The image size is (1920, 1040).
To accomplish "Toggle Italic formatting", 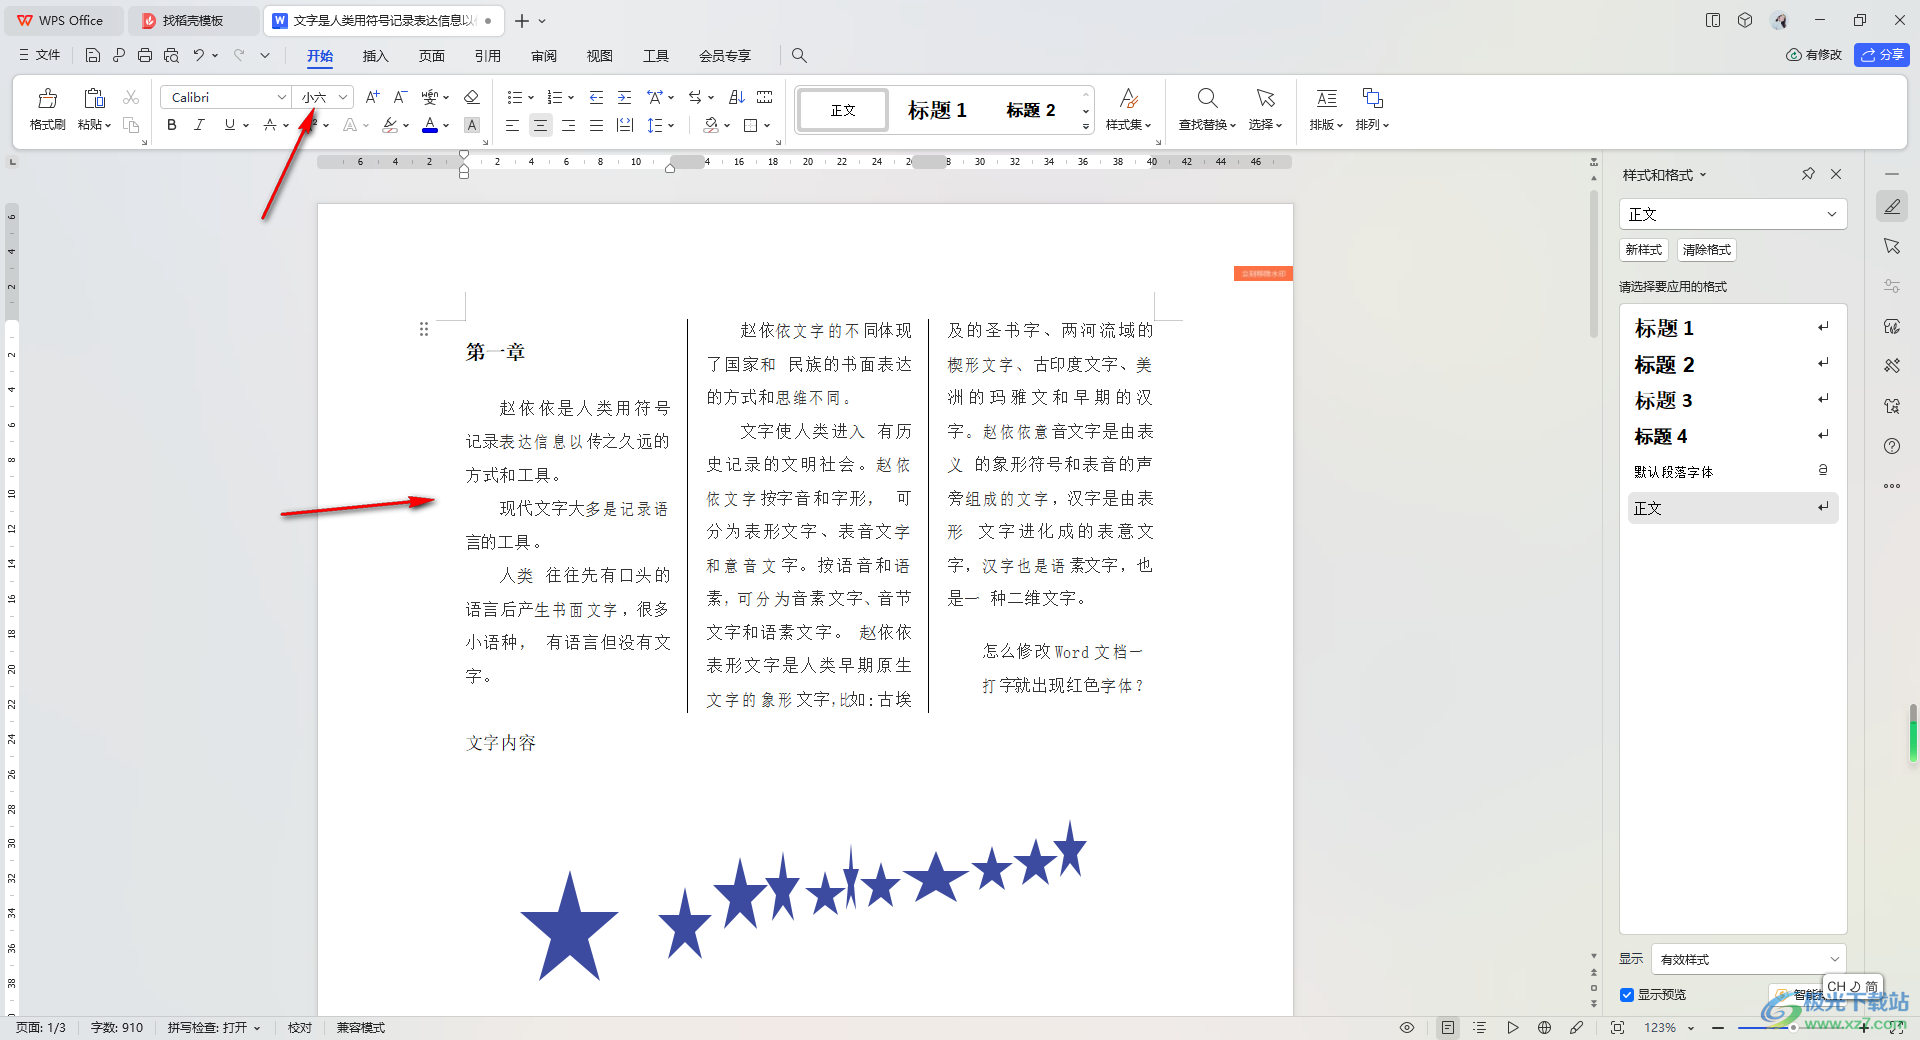I will 199,125.
